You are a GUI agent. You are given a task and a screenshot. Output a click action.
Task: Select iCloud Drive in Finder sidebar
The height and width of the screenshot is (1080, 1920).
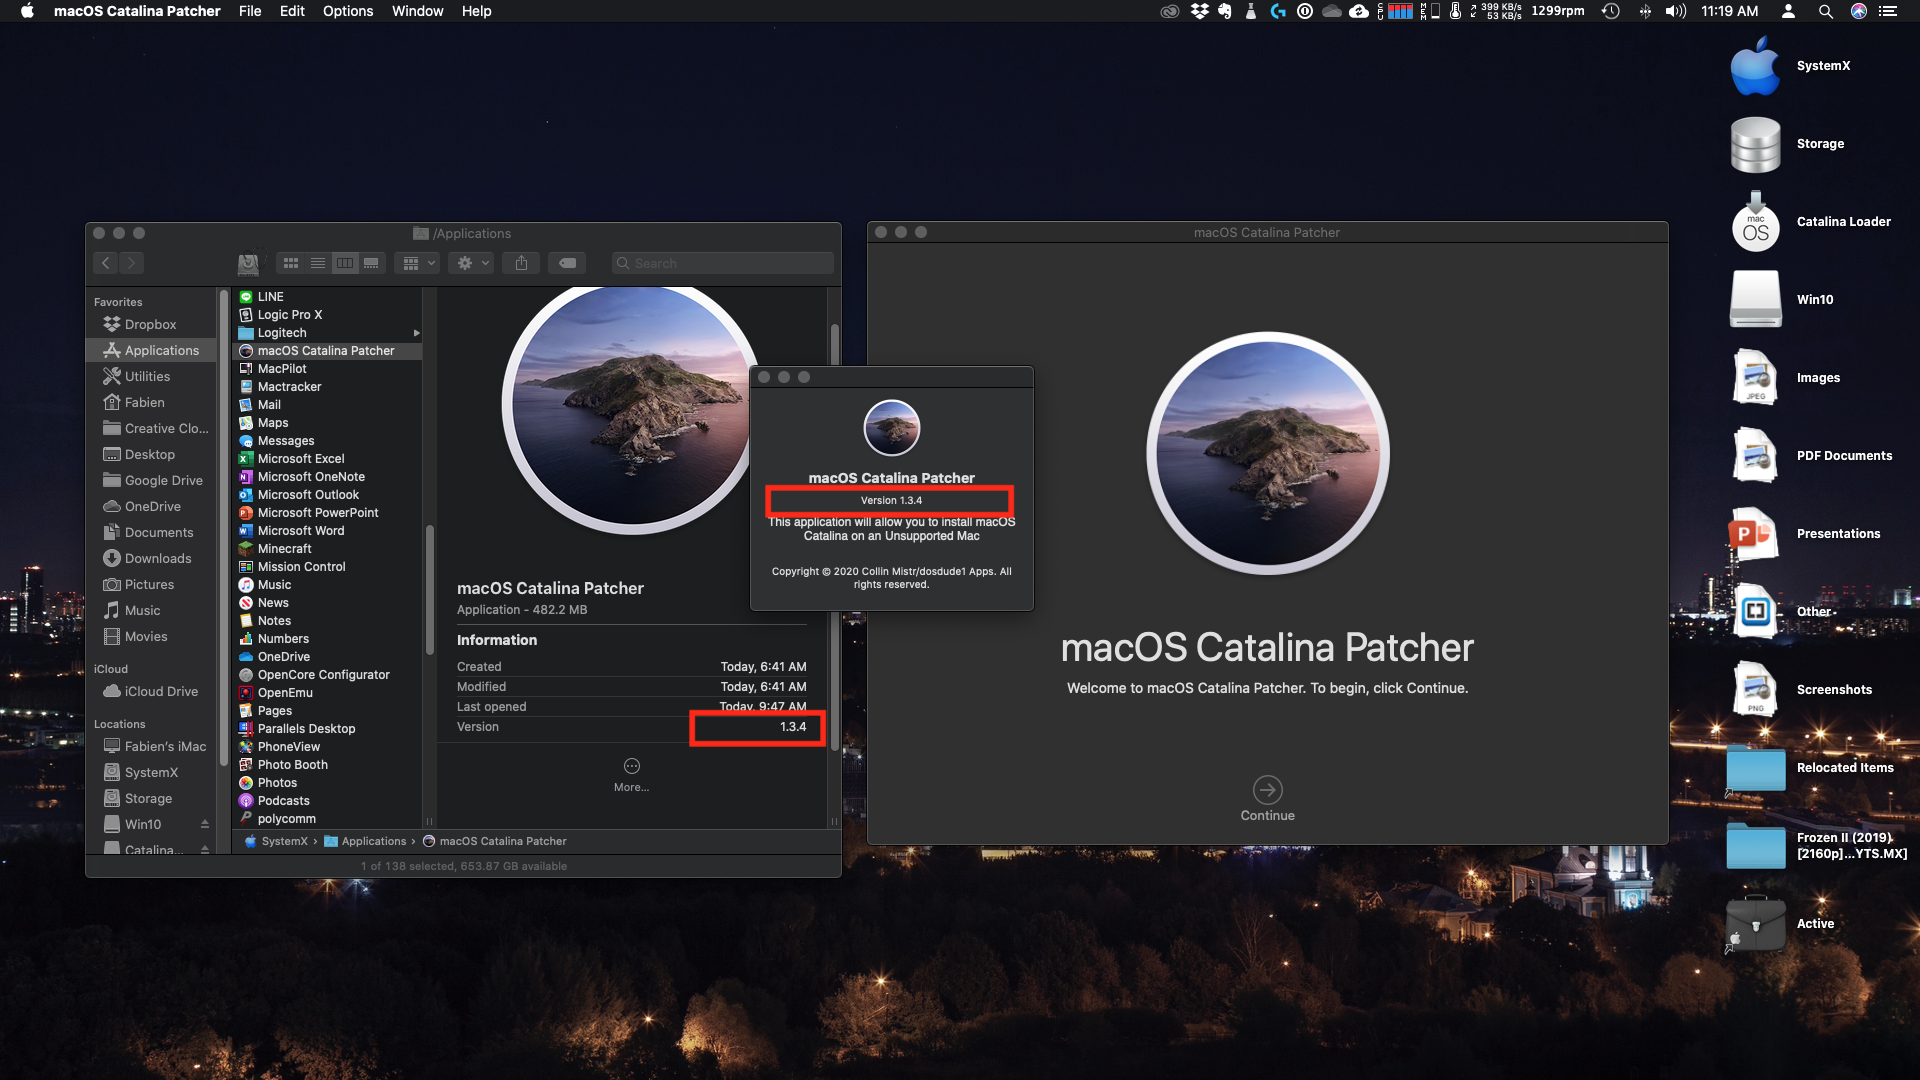tap(151, 691)
